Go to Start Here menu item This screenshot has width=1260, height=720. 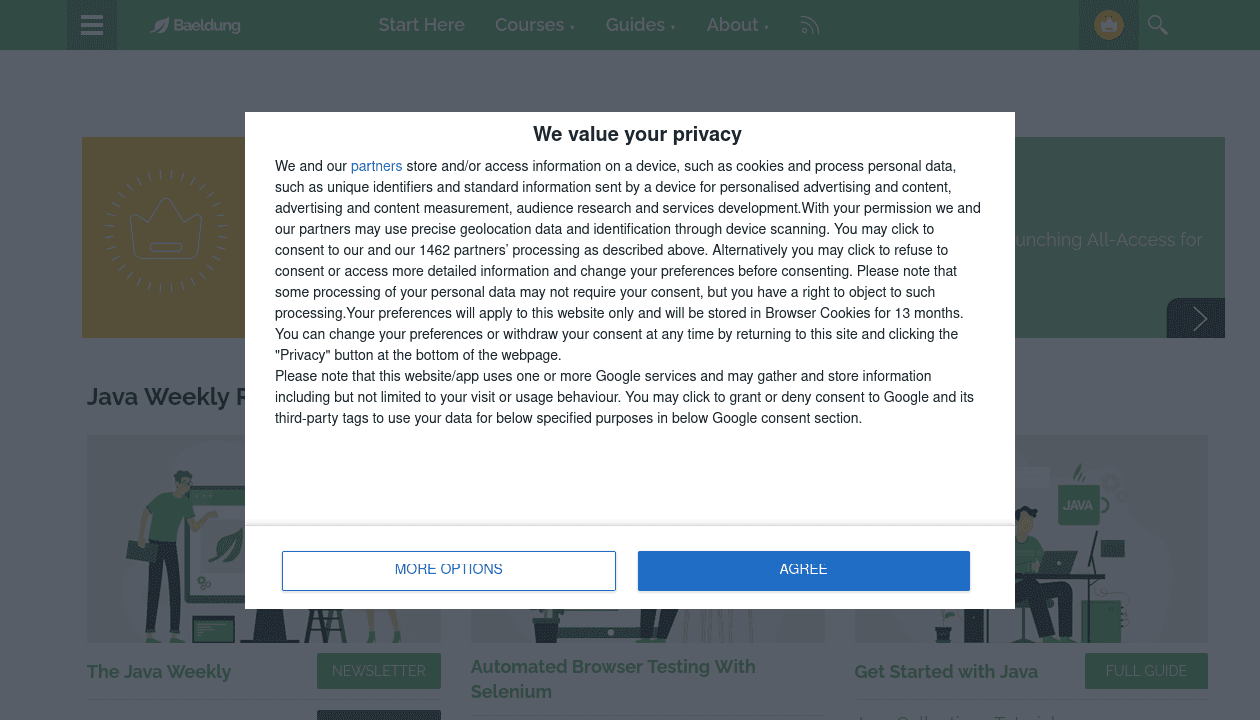pos(421,25)
